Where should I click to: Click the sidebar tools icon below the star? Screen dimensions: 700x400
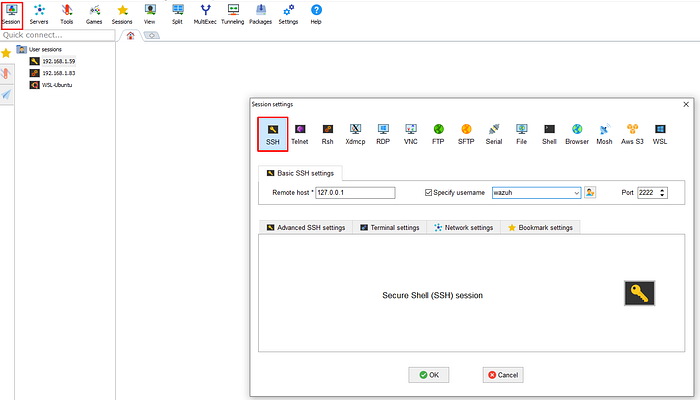(6, 74)
